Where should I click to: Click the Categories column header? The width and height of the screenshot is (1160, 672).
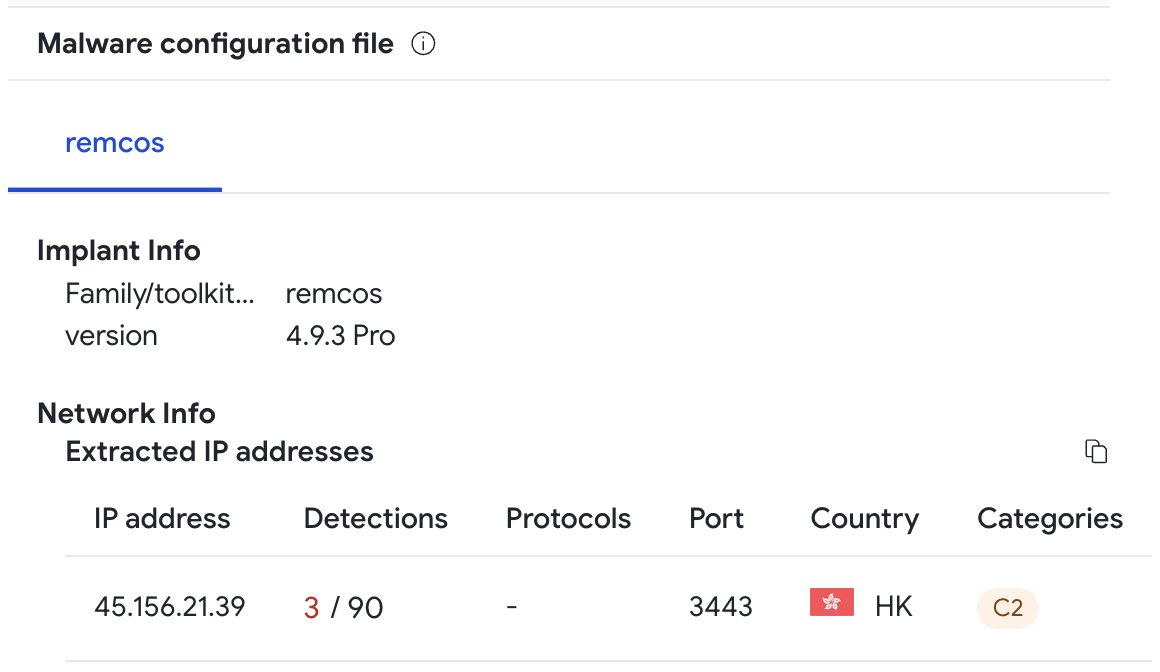point(1050,519)
